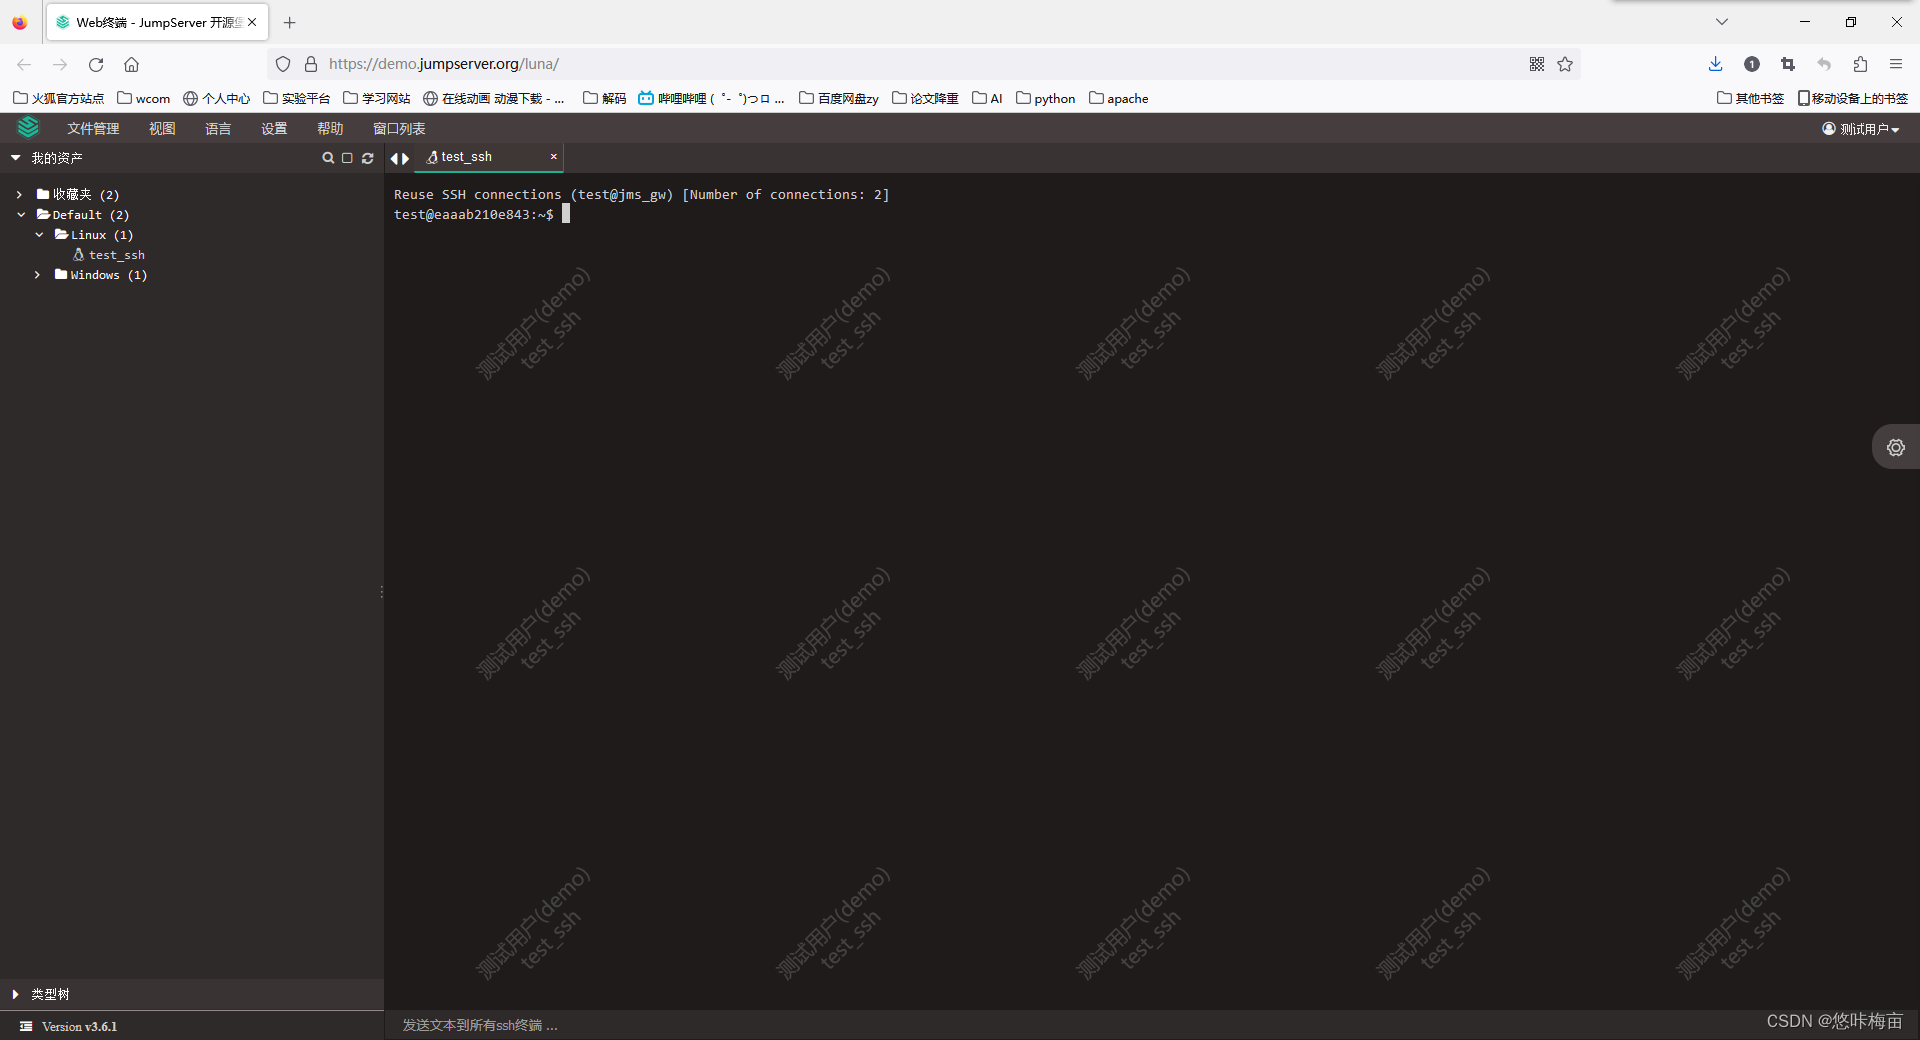Viewport: 1920px width, 1040px height.
Task: Search assets with magnifier icon
Action: tap(328, 158)
